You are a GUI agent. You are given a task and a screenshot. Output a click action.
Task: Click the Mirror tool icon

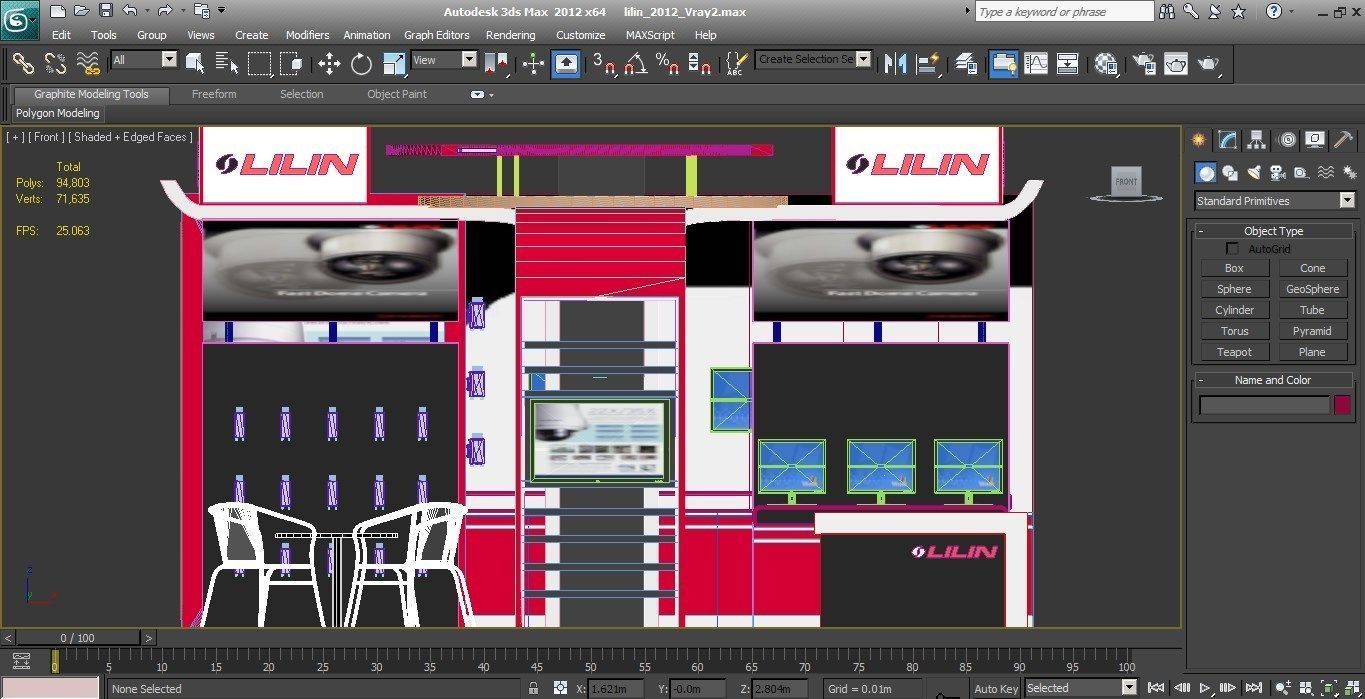895,64
